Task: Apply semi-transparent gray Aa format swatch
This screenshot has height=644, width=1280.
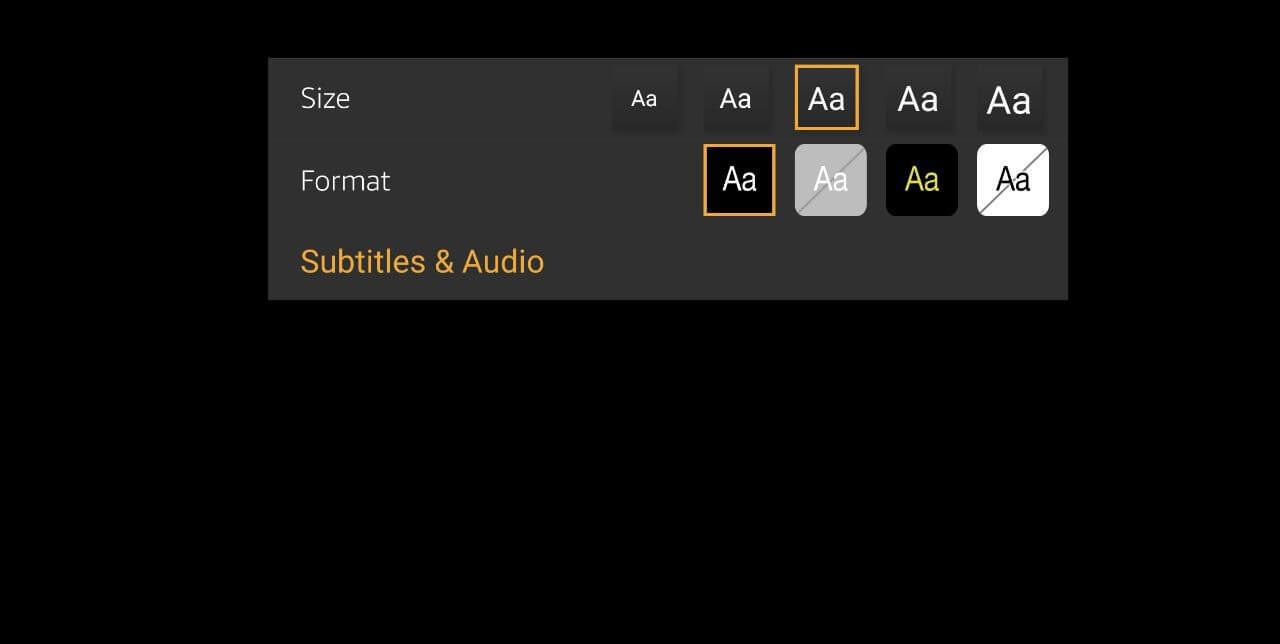Action: (x=830, y=180)
